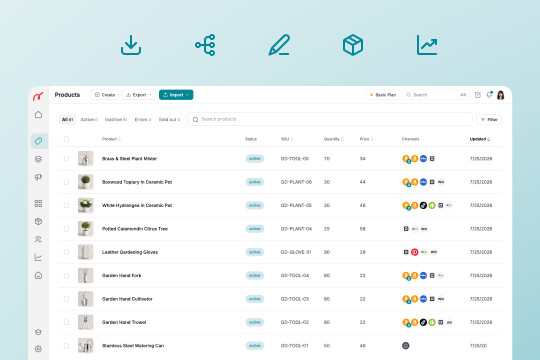Focus the header Search box
This screenshot has width=540, height=360.
point(436,95)
